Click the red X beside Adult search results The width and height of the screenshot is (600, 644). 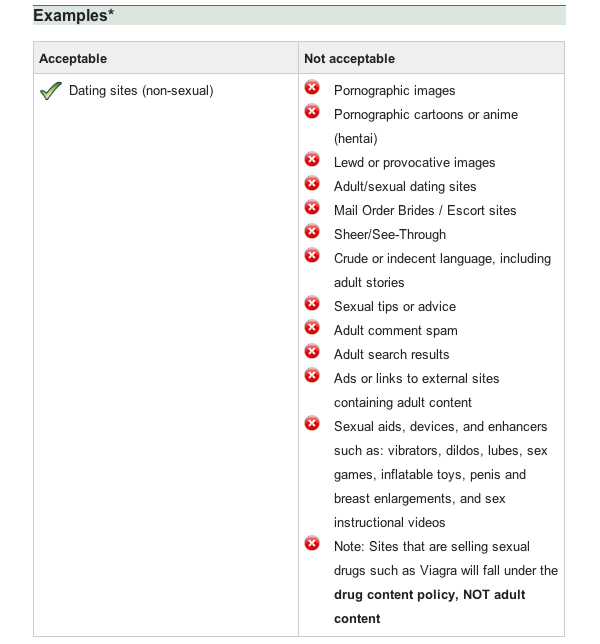point(312,351)
